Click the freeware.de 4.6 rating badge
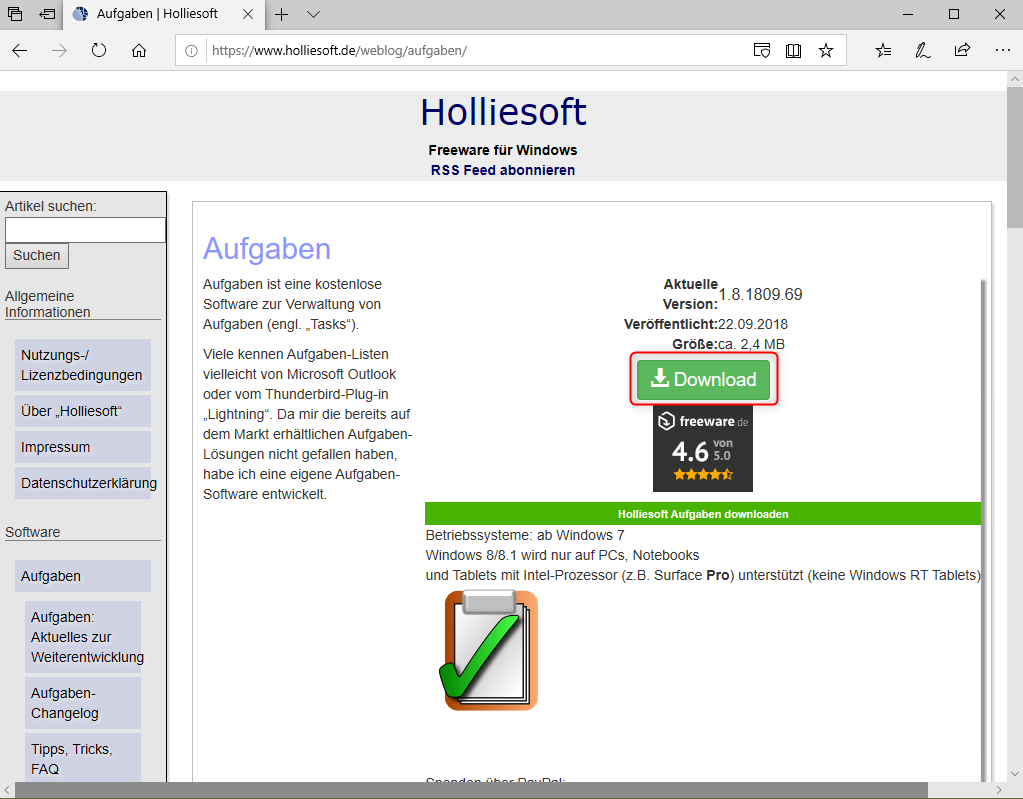 point(702,449)
